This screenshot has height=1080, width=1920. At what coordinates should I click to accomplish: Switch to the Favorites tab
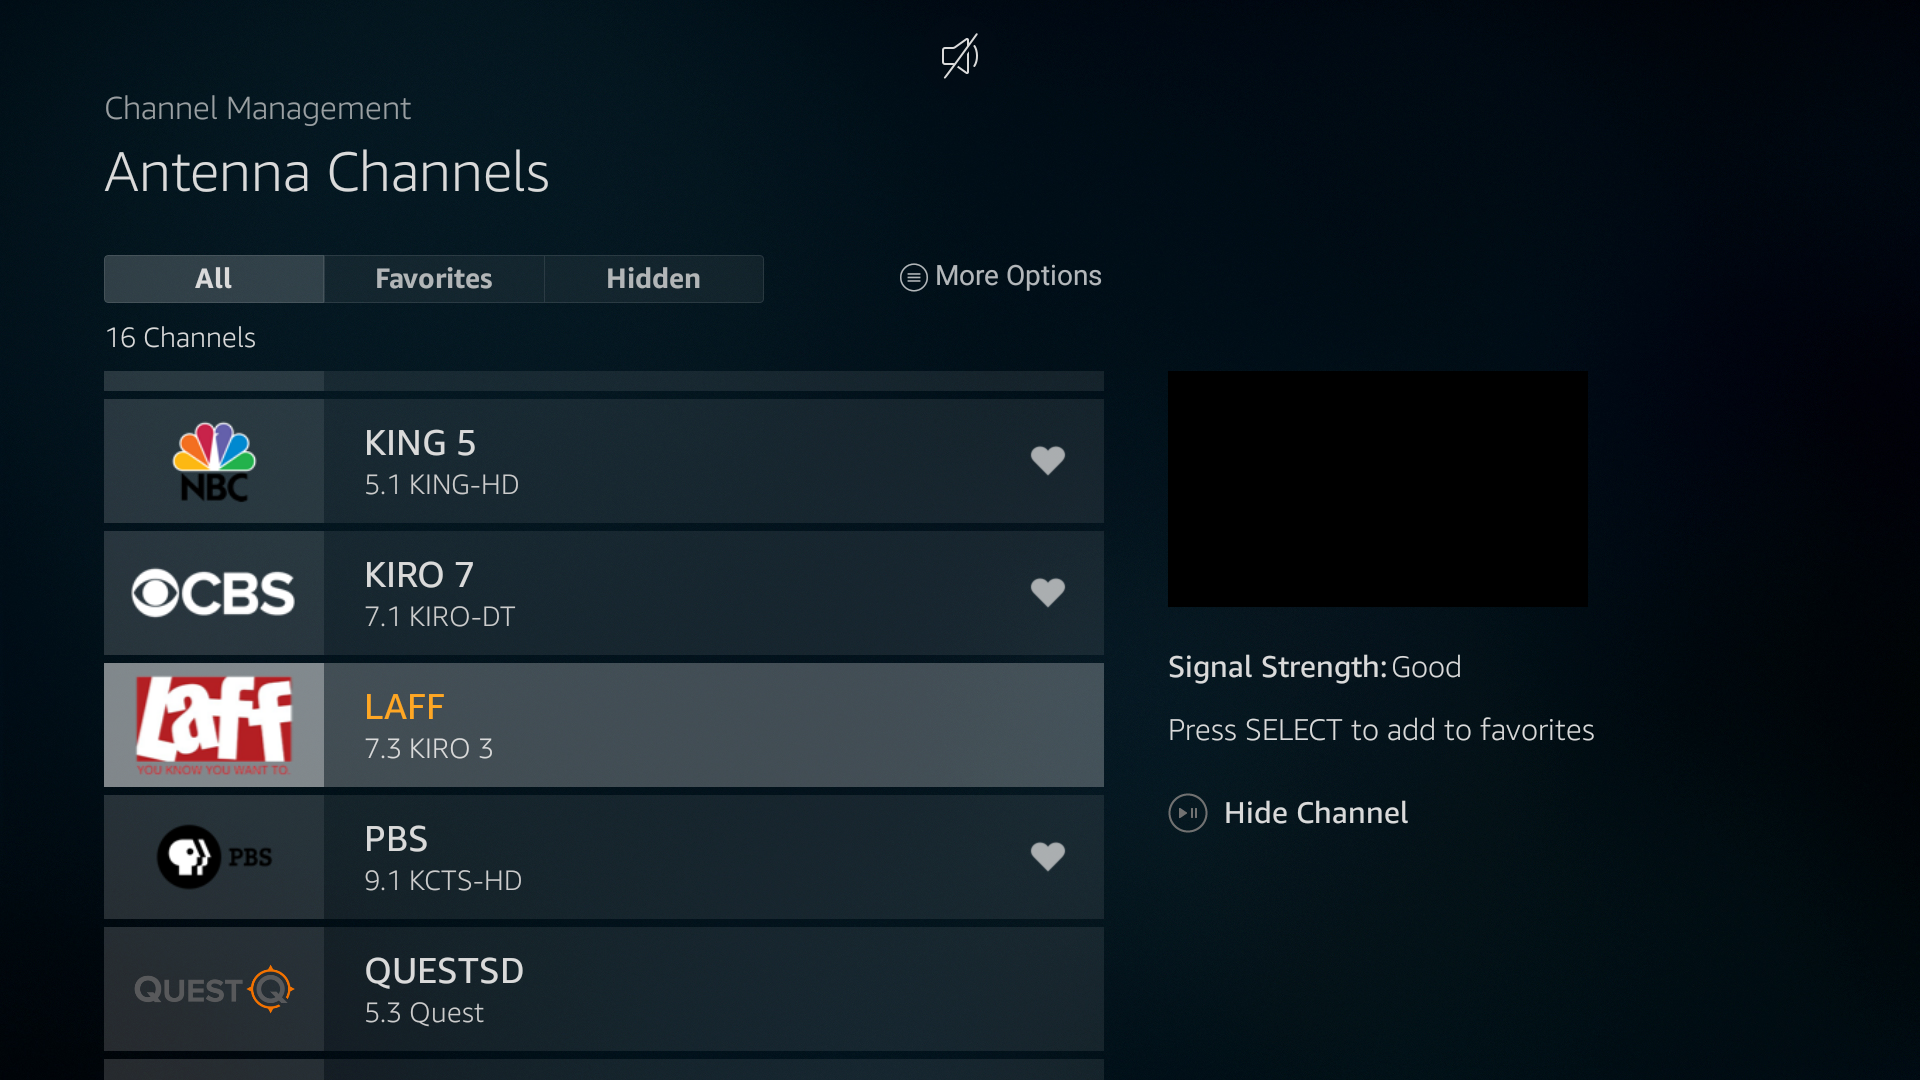click(x=434, y=279)
